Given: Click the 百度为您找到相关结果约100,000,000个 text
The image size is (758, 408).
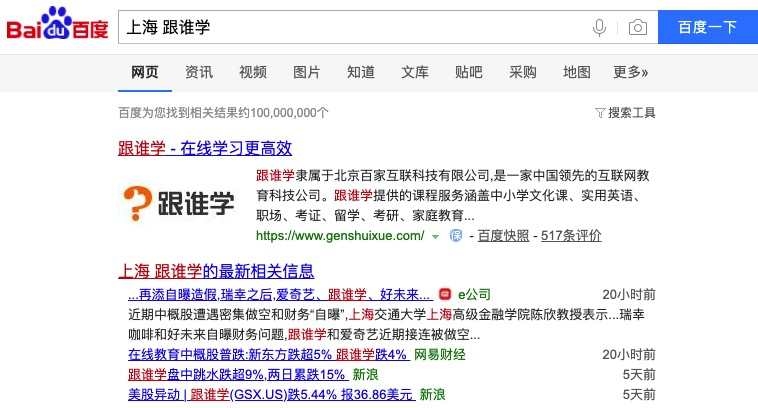Looking at the screenshot, I should [x=223, y=113].
